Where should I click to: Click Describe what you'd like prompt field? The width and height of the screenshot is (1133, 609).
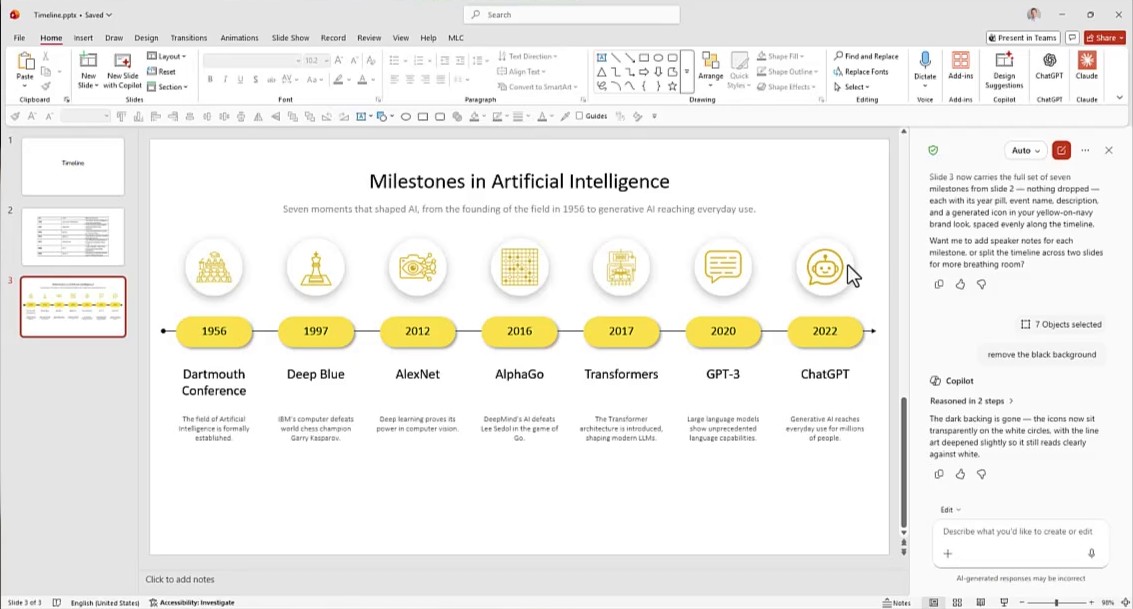tap(1017, 532)
